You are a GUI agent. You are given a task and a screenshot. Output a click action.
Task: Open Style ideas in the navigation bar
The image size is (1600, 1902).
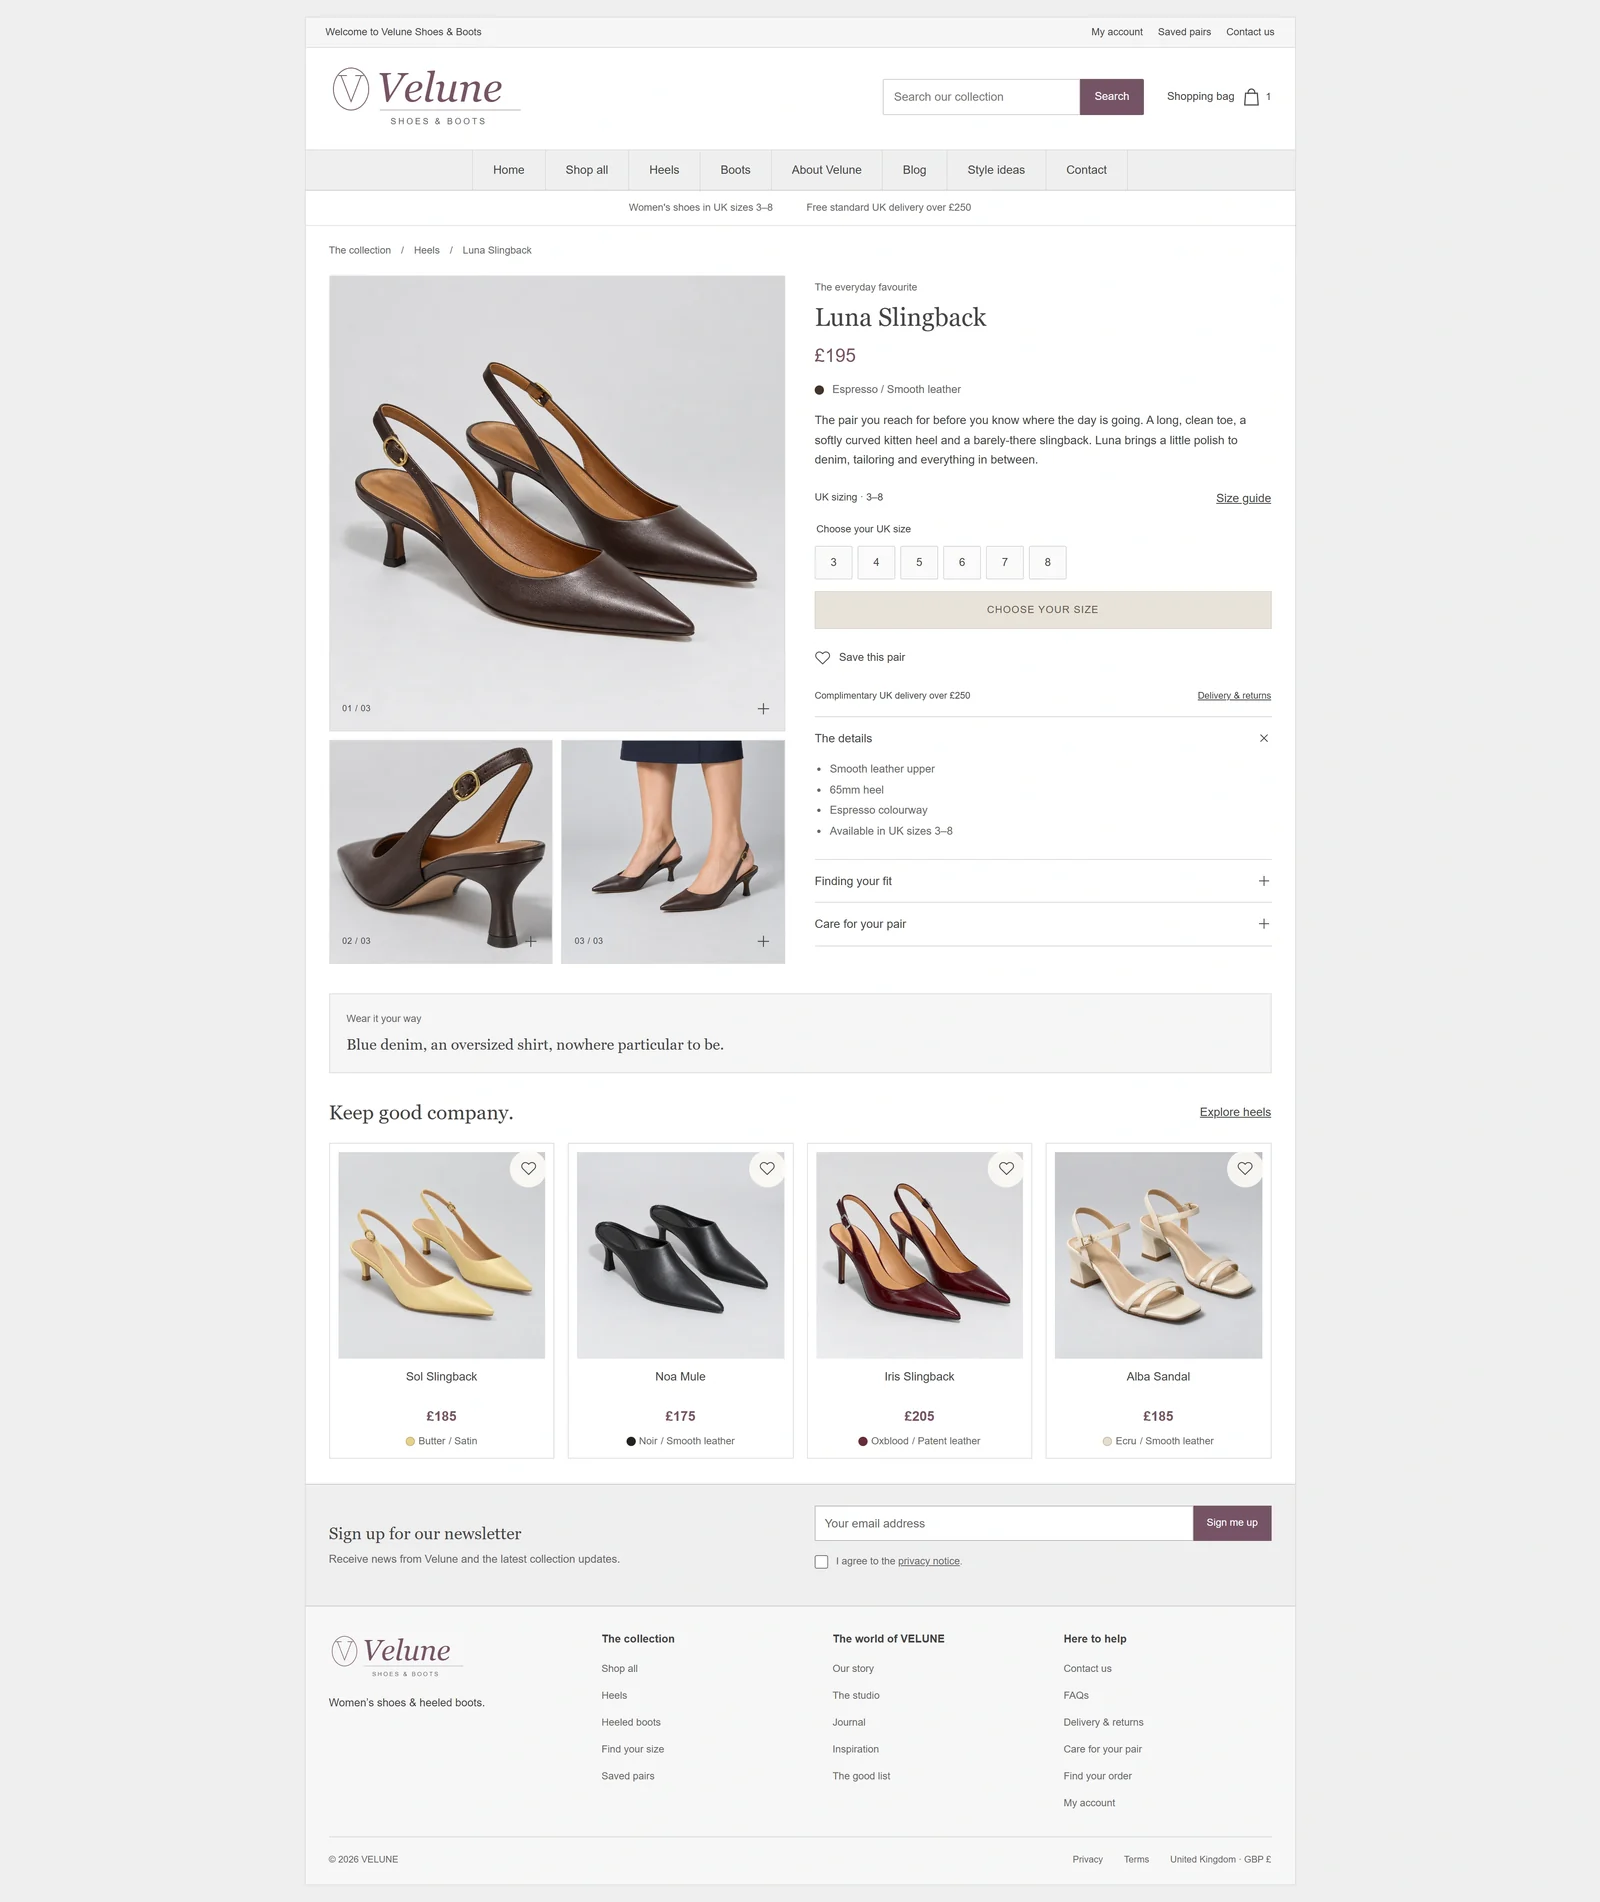click(x=996, y=171)
